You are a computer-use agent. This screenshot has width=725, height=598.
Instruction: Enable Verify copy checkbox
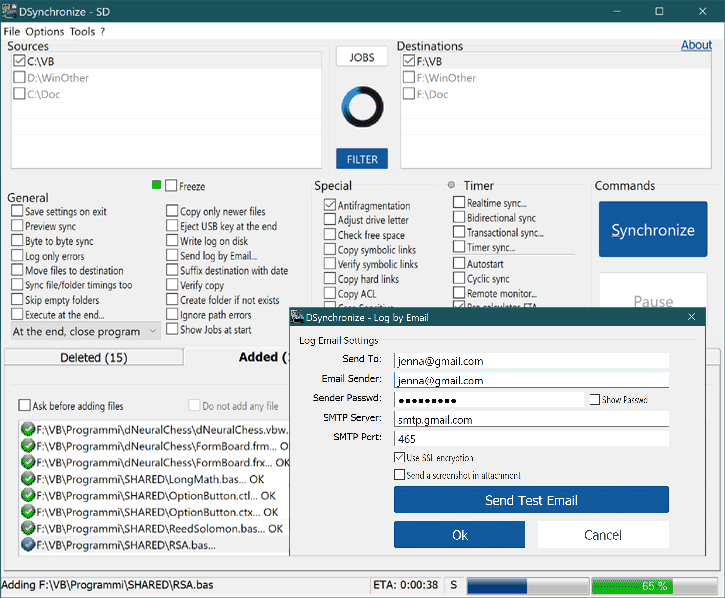[x=172, y=284]
